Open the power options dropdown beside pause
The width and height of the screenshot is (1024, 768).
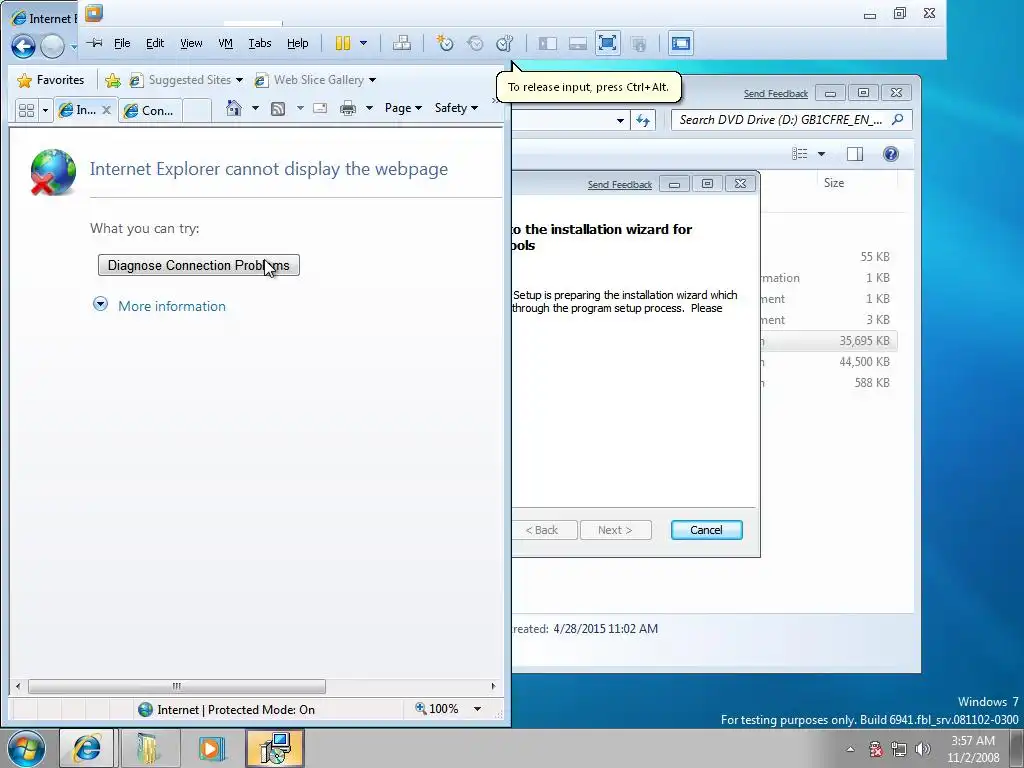(364, 43)
